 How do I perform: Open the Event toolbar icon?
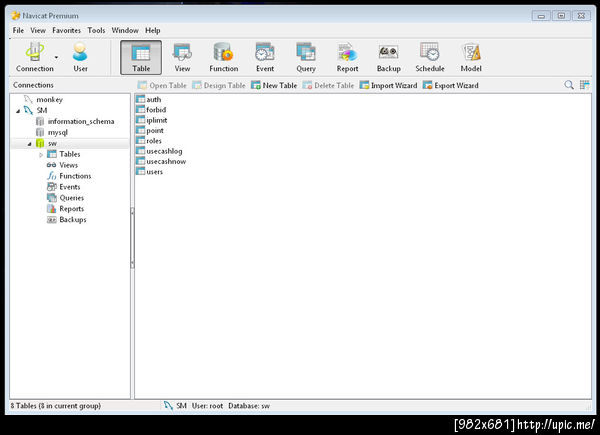point(265,57)
